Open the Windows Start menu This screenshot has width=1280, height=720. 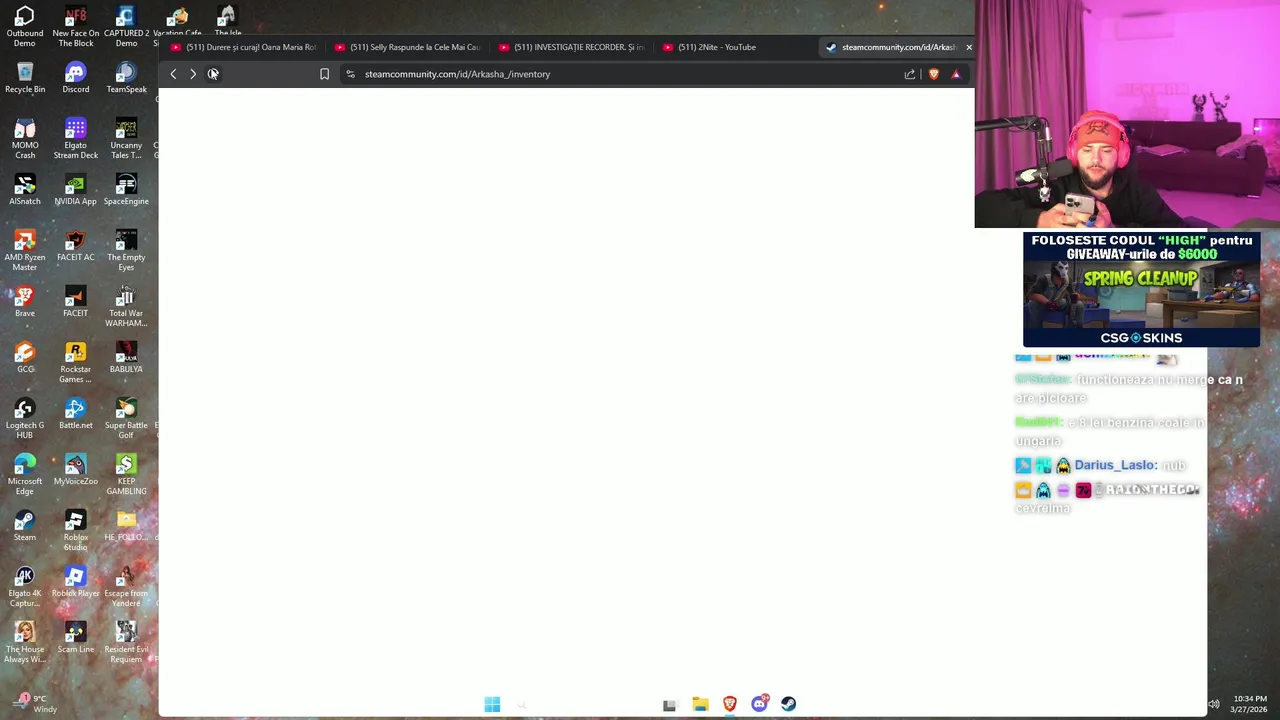492,704
